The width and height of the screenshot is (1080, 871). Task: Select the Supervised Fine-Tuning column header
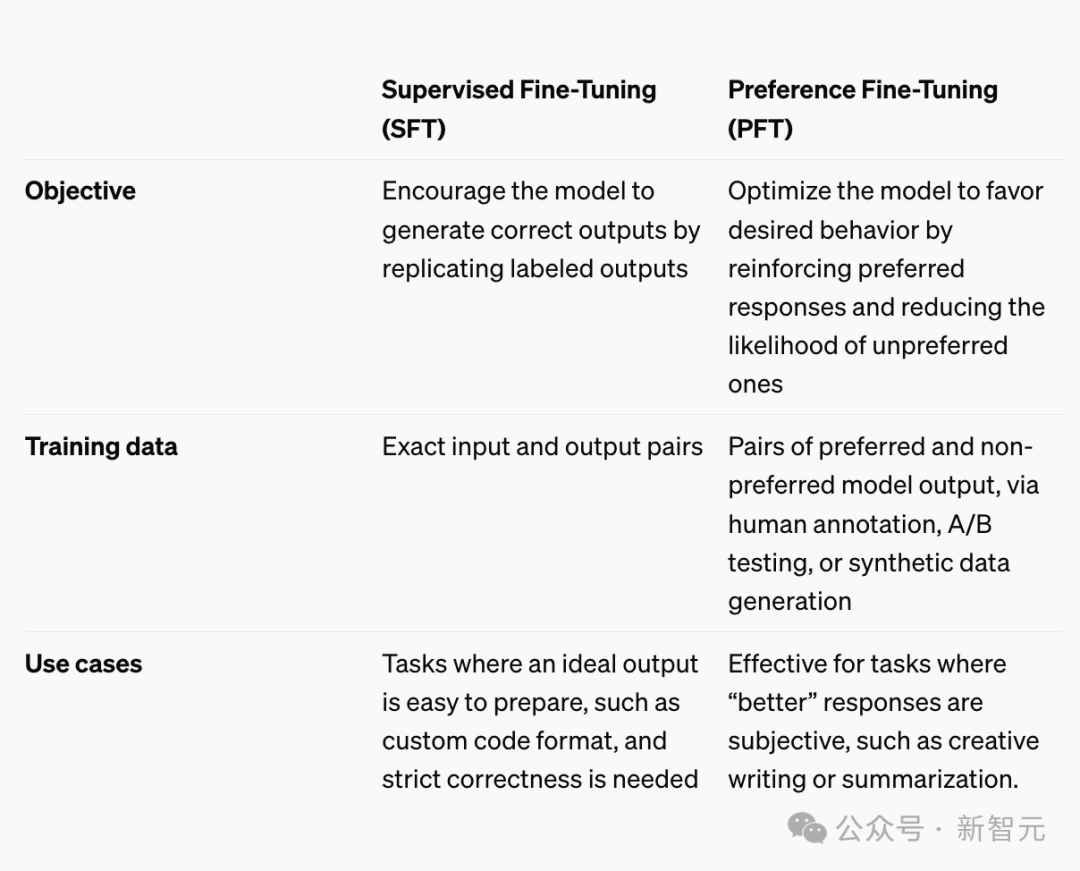(x=518, y=90)
